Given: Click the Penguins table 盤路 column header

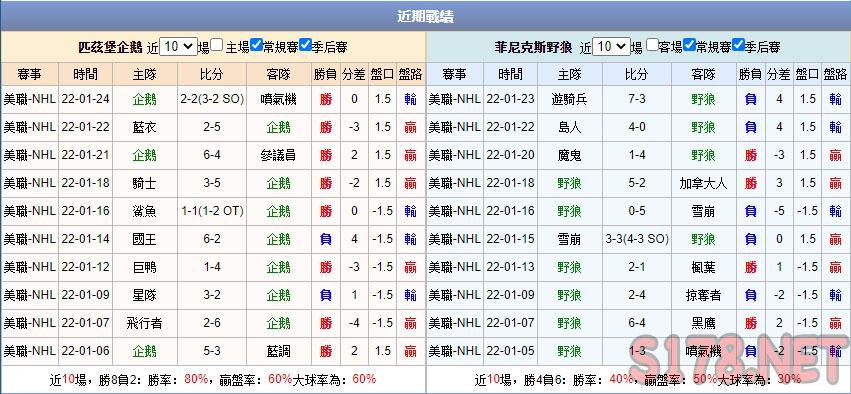Looking at the screenshot, I should click(410, 74).
